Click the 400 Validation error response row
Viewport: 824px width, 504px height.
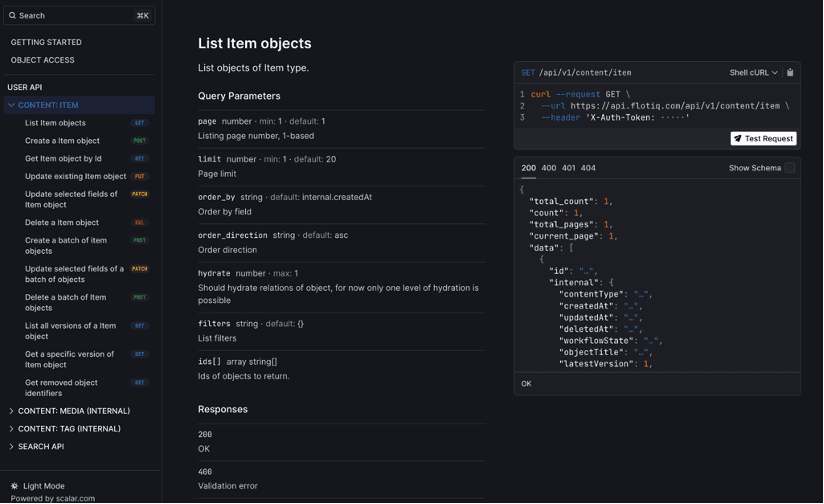341,479
